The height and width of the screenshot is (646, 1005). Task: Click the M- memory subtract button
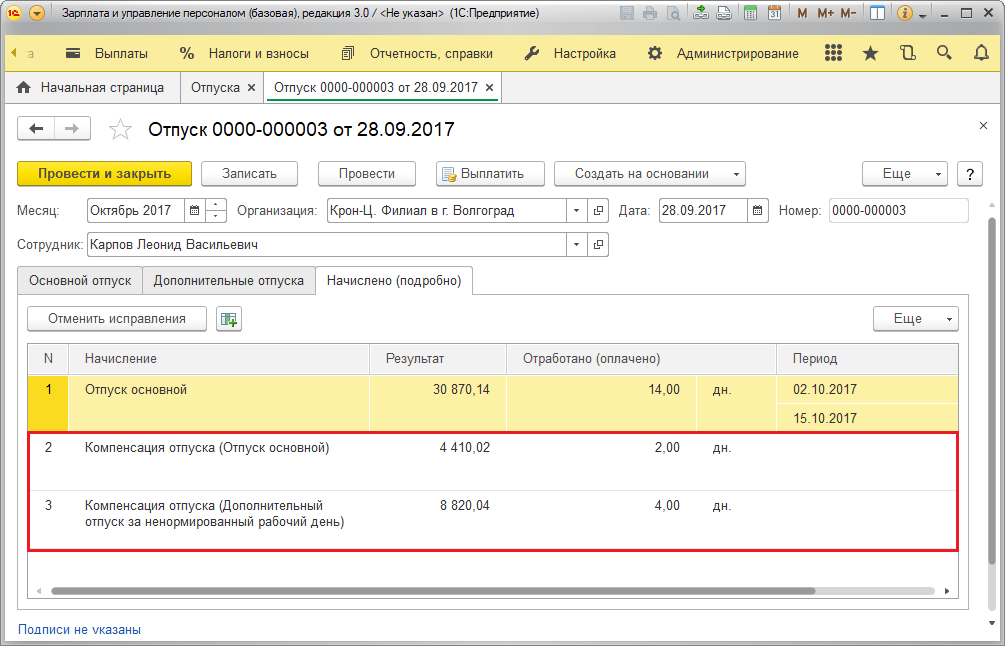pyautogui.click(x=848, y=13)
